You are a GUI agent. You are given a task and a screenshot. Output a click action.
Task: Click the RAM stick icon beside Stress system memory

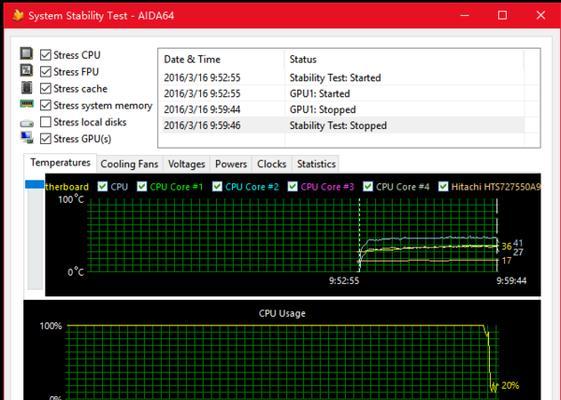[27, 104]
